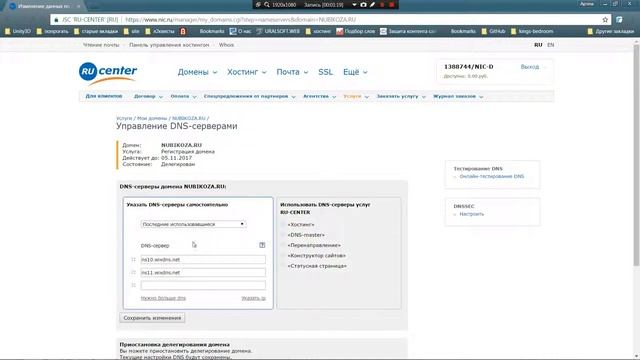This screenshot has width=640, height=360.
Task: Stop recording with the red square button
Action: (x=391, y=4)
